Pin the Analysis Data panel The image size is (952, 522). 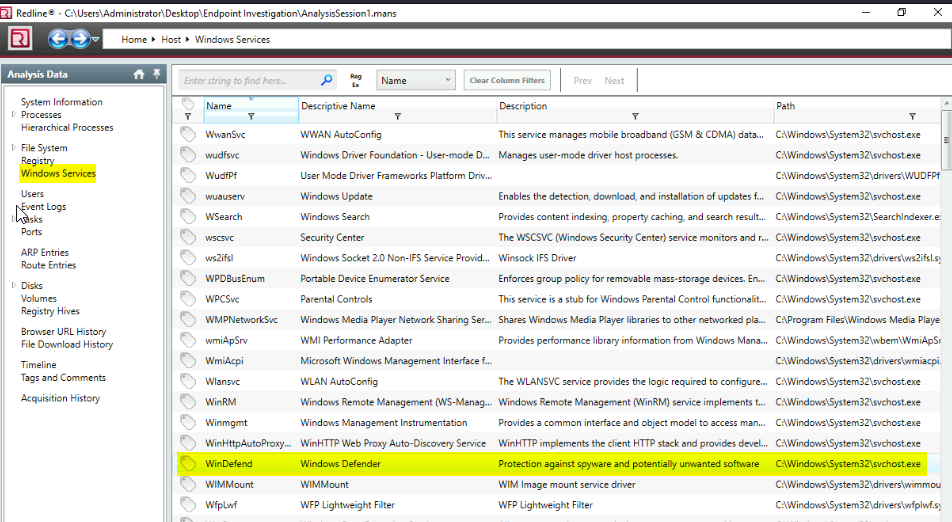point(157,73)
